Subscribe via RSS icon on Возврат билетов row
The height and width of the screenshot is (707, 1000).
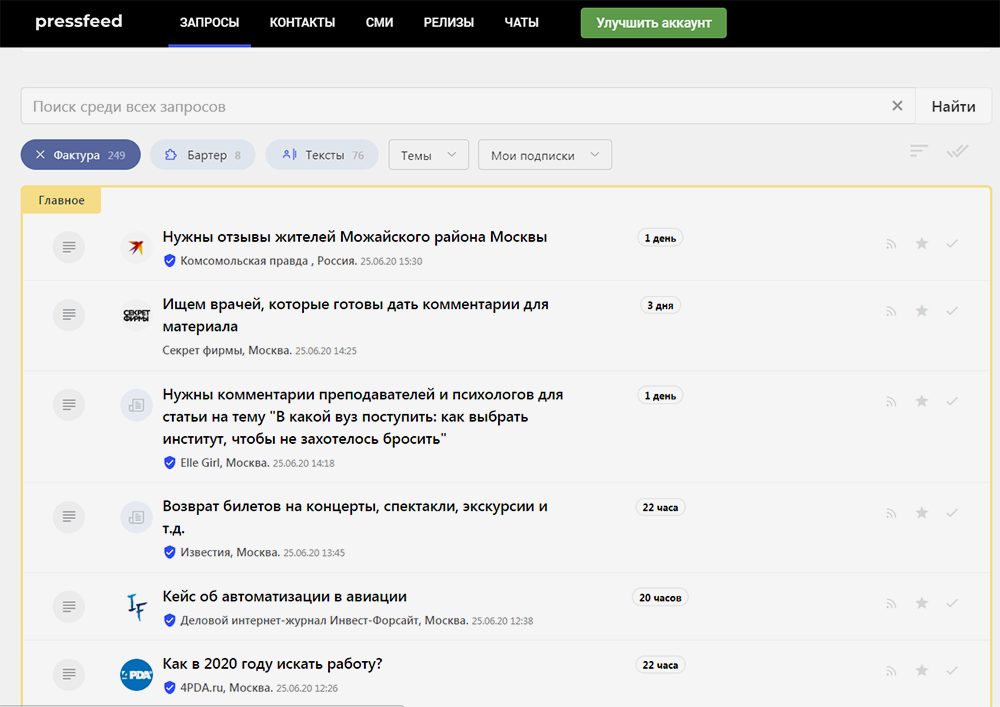[x=891, y=513]
